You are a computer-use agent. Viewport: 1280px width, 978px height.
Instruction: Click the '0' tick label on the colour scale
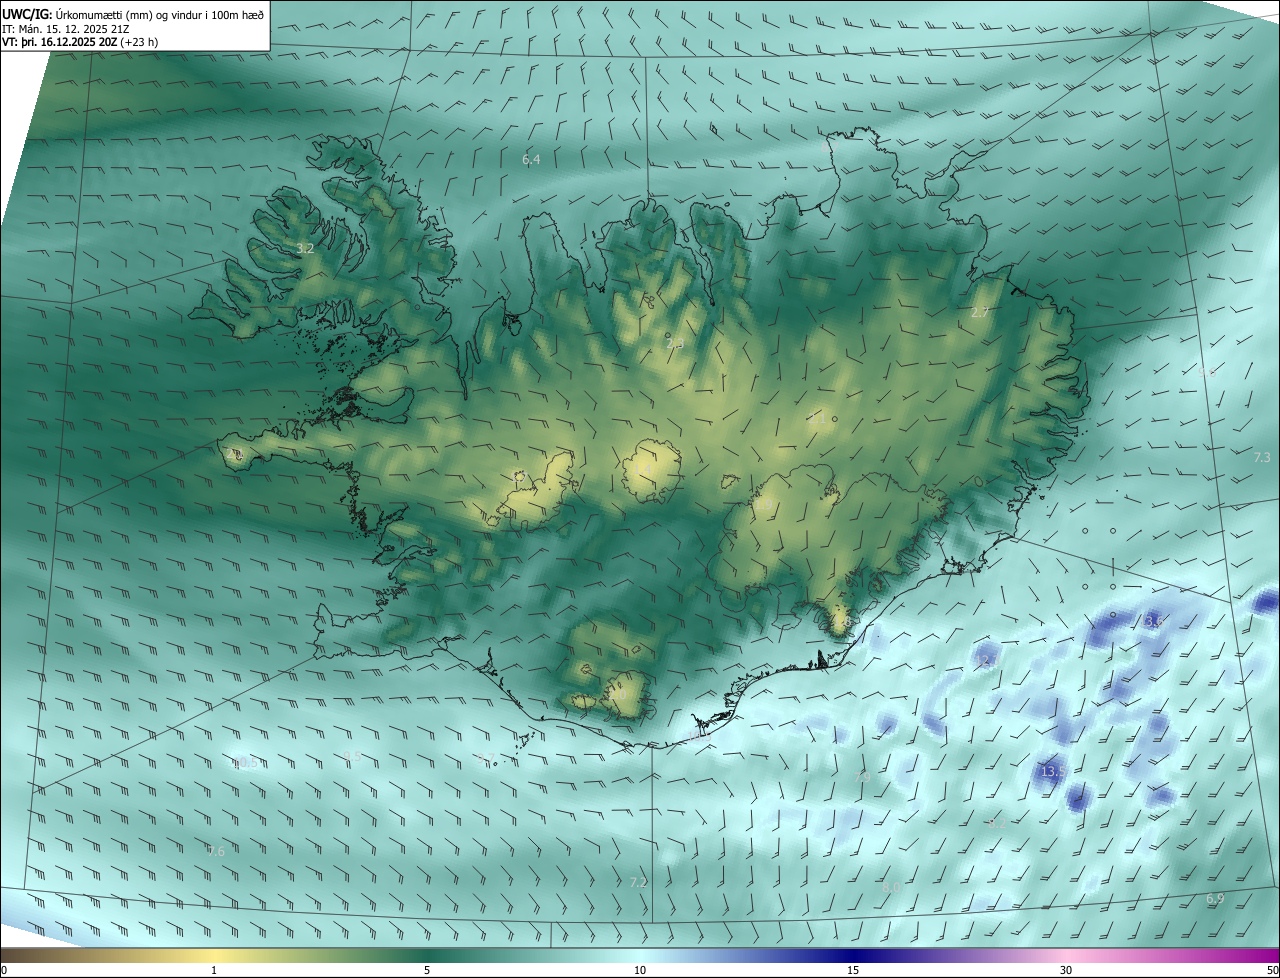click(4, 971)
